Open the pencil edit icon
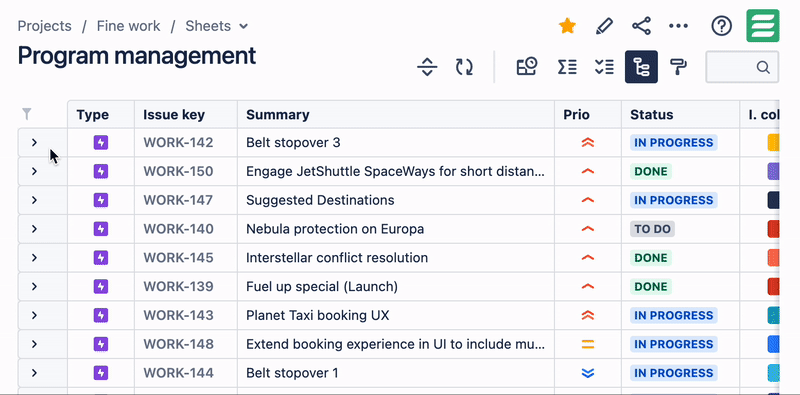The width and height of the screenshot is (800, 395). coord(604,26)
